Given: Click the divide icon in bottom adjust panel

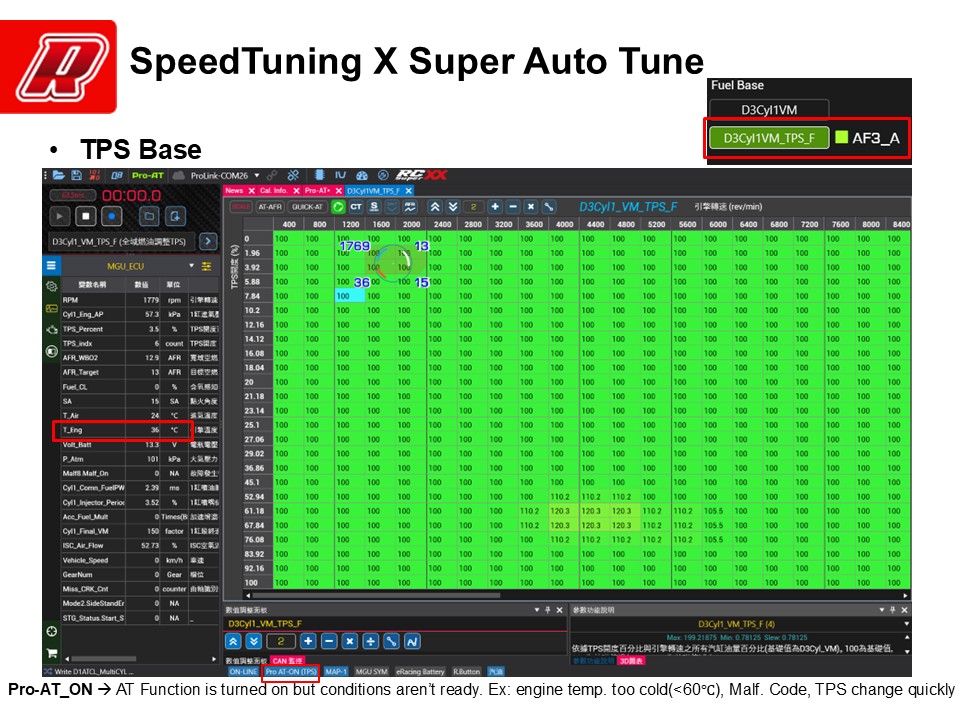Looking at the screenshot, I should [371, 641].
